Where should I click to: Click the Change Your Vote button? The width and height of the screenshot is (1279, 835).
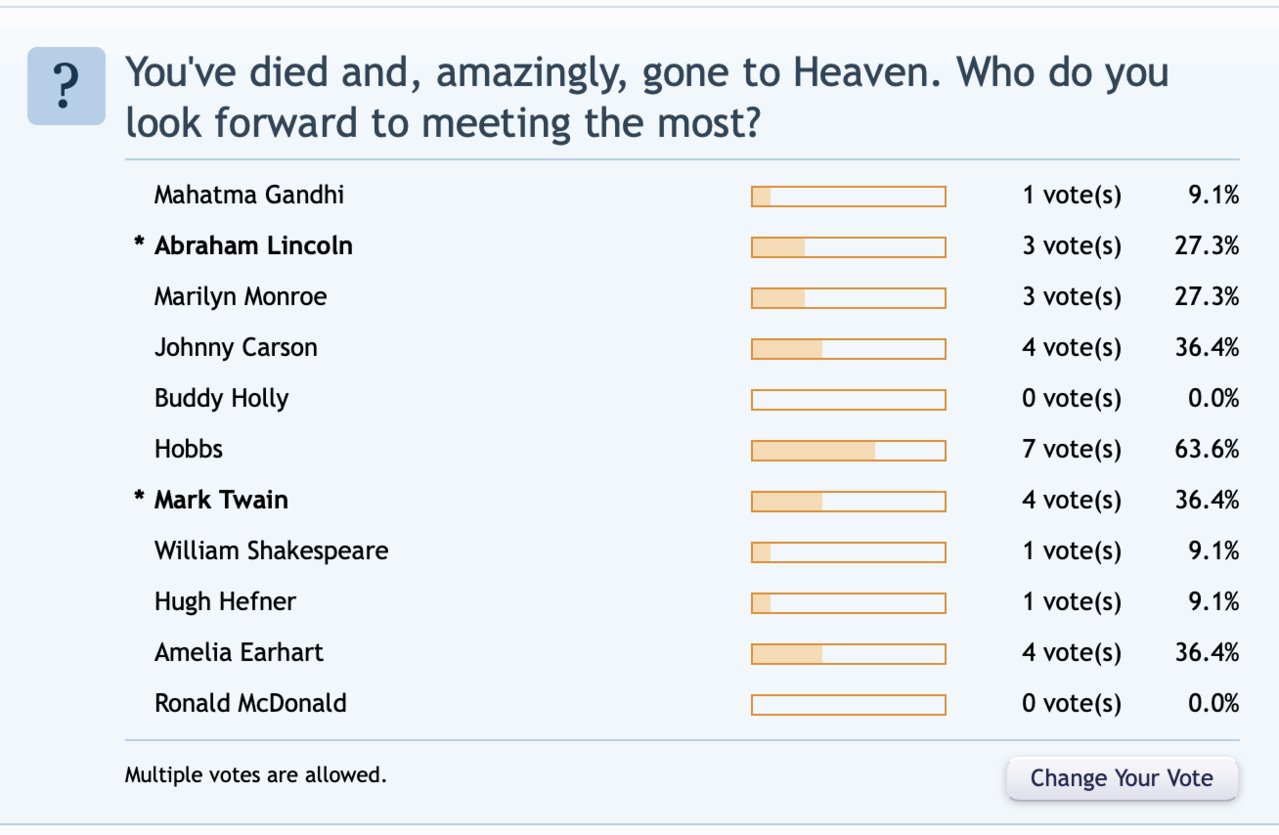pyautogui.click(x=1121, y=778)
